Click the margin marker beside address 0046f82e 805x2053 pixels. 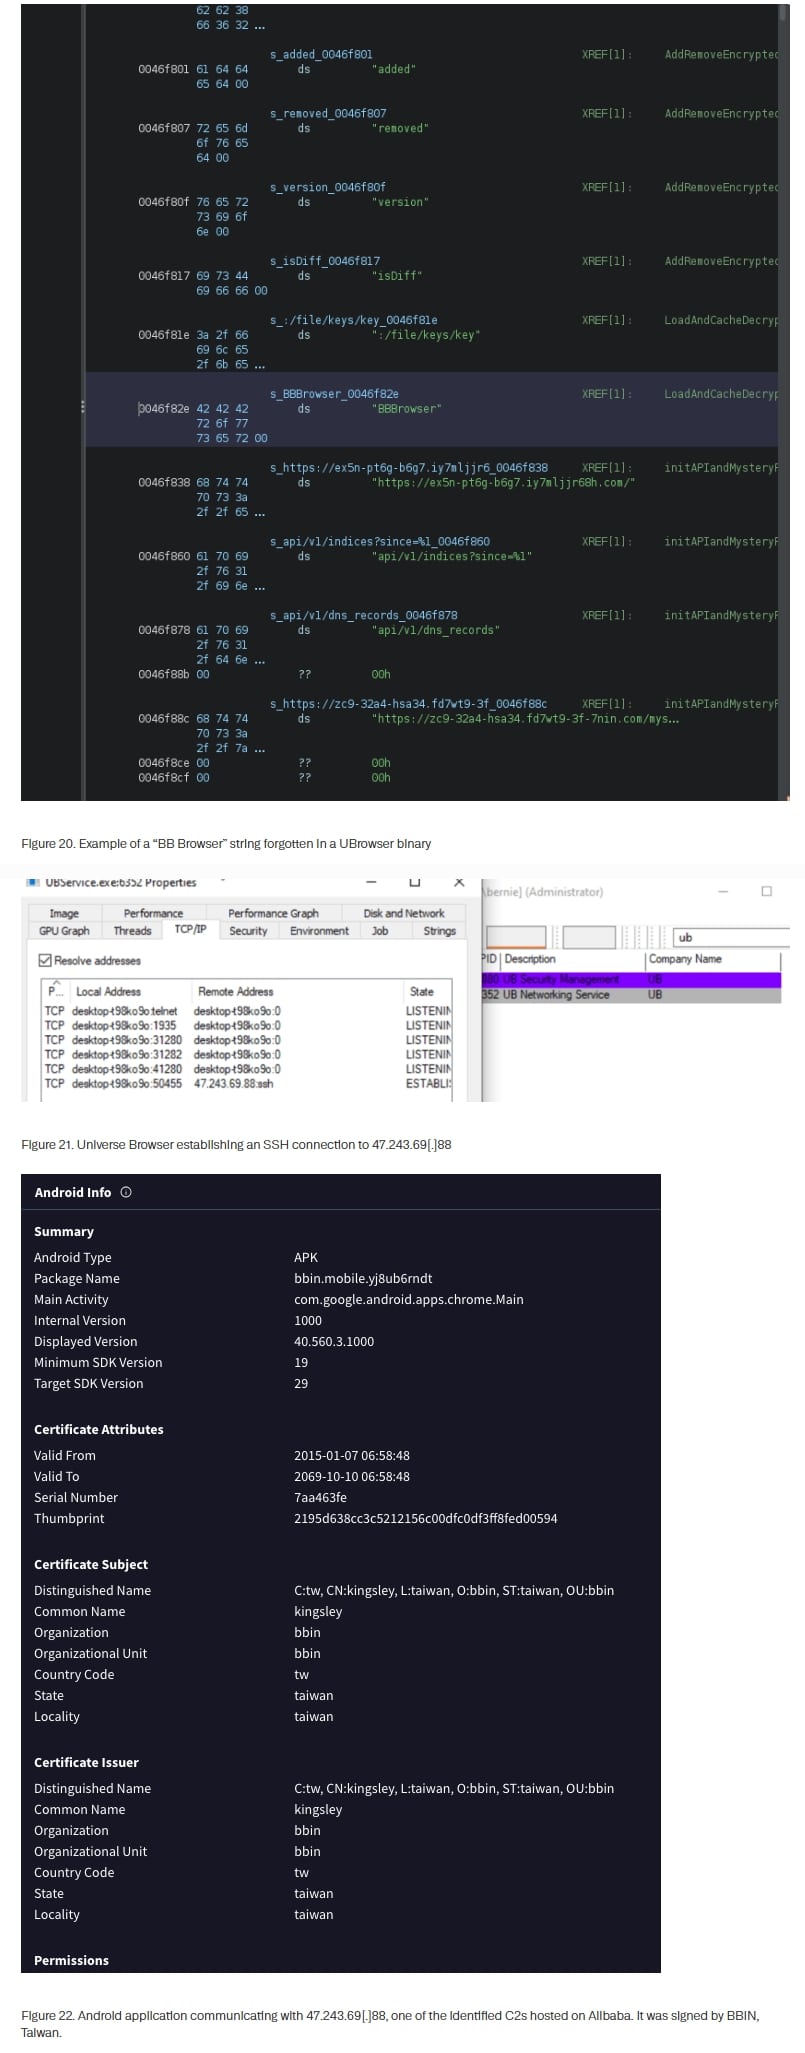pos(83,407)
